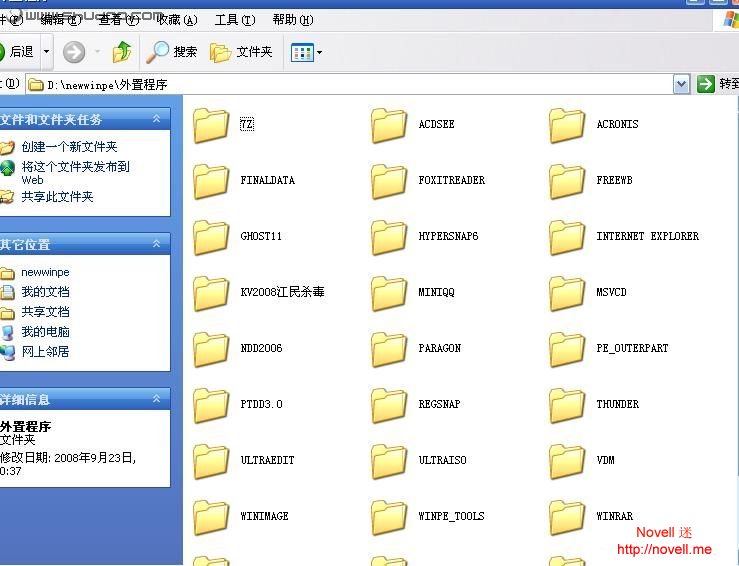Go to newwinpe in other places
The image size is (739, 566).
45,272
